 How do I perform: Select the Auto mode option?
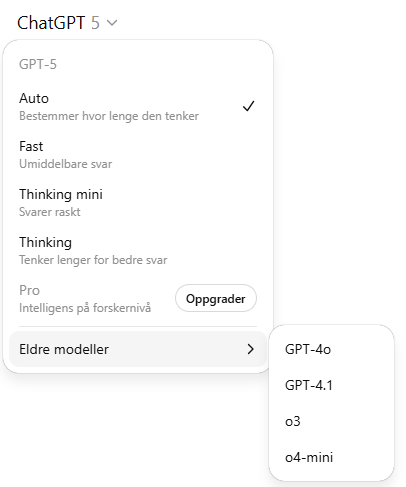pos(138,107)
